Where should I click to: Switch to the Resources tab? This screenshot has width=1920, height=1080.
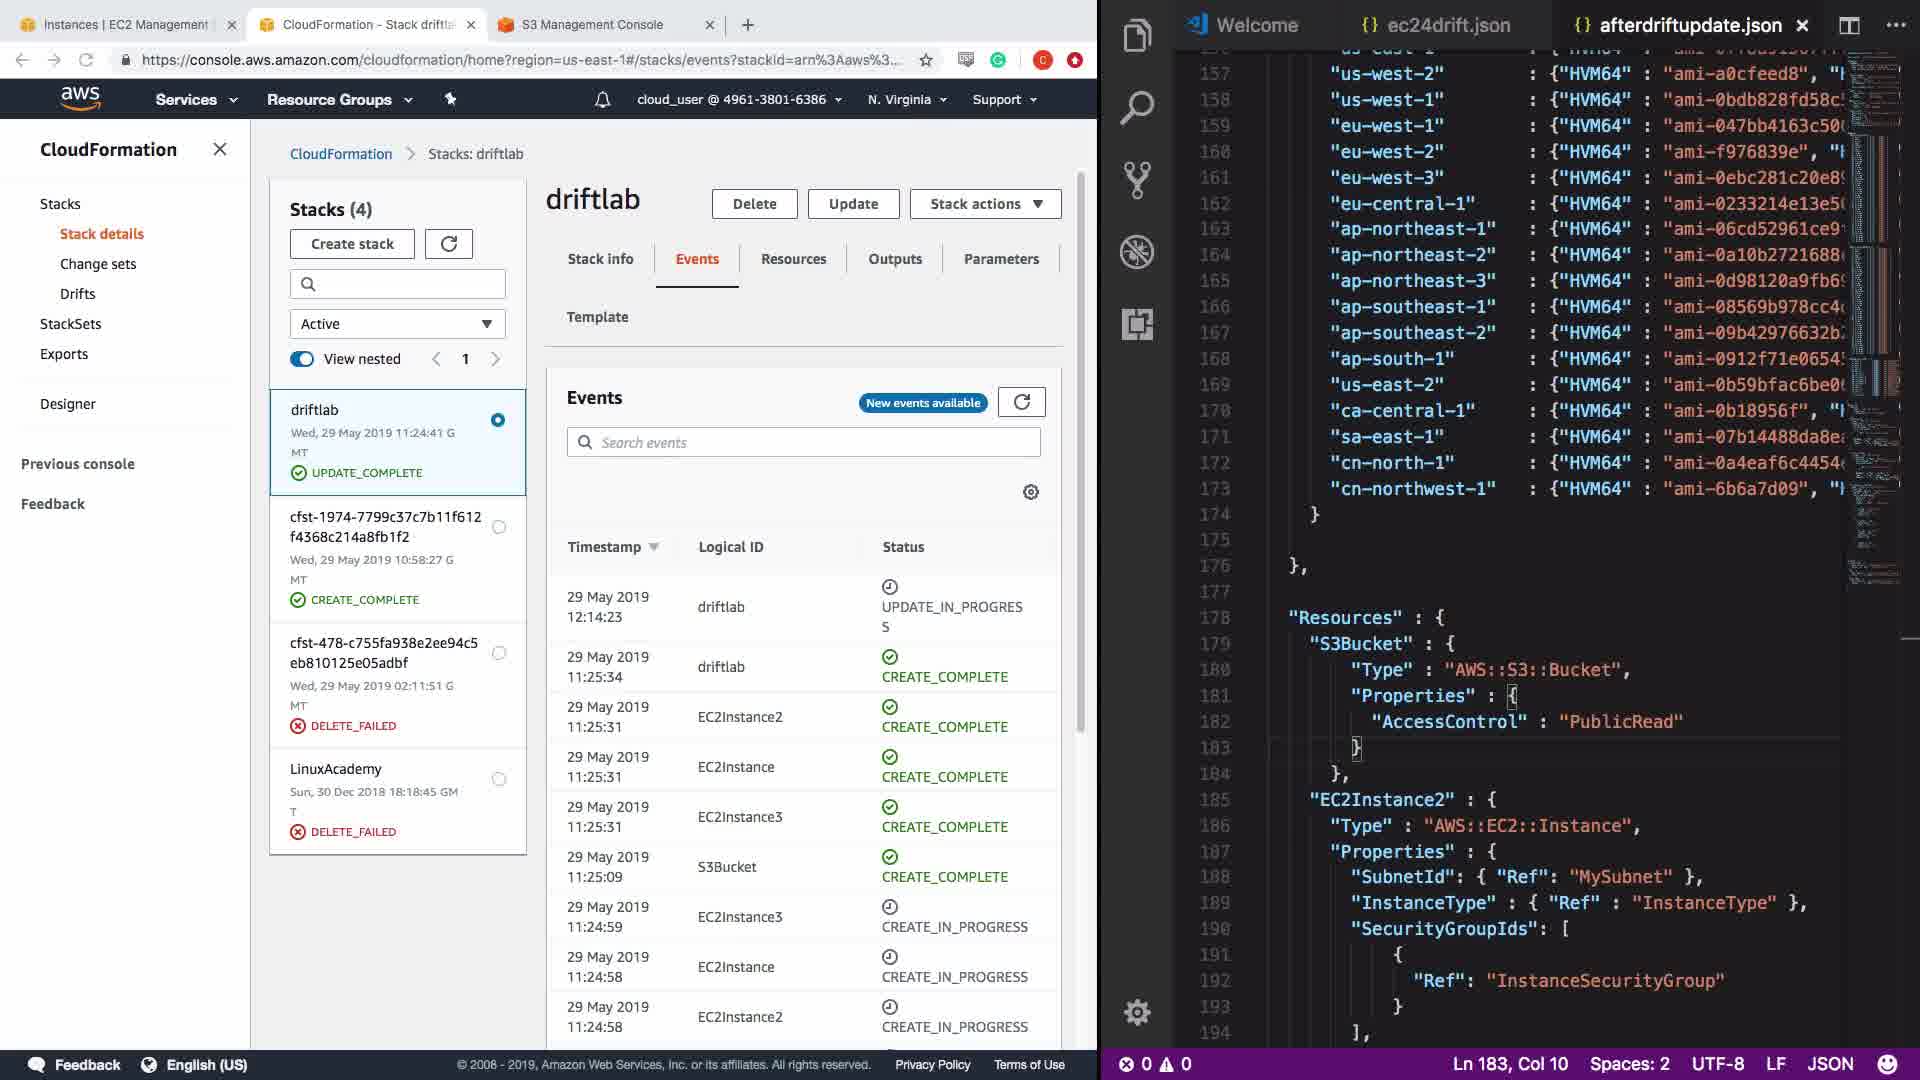point(793,259)
